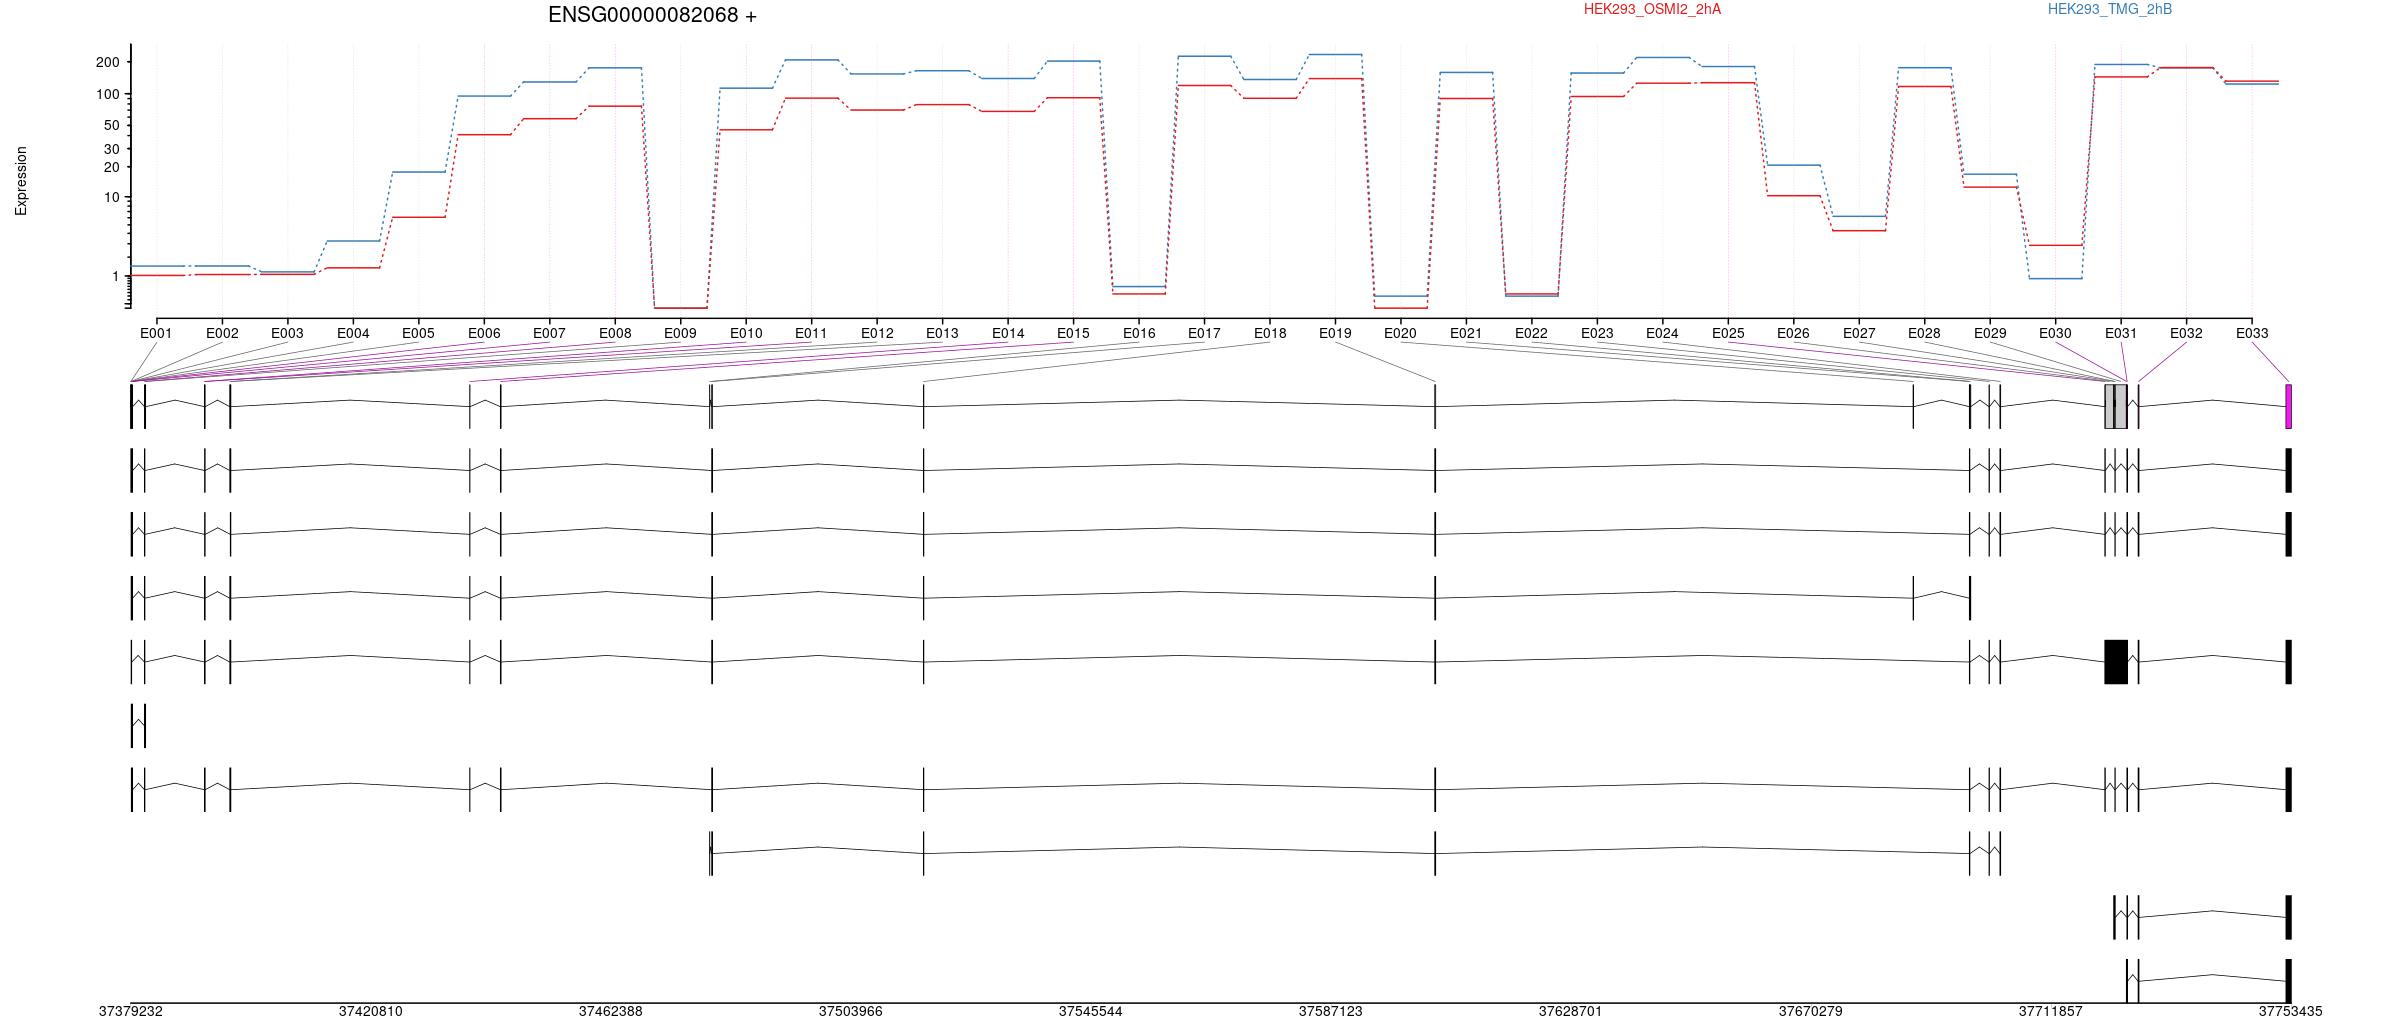
Task: Click exon label E001
Action: pos(156,333)
